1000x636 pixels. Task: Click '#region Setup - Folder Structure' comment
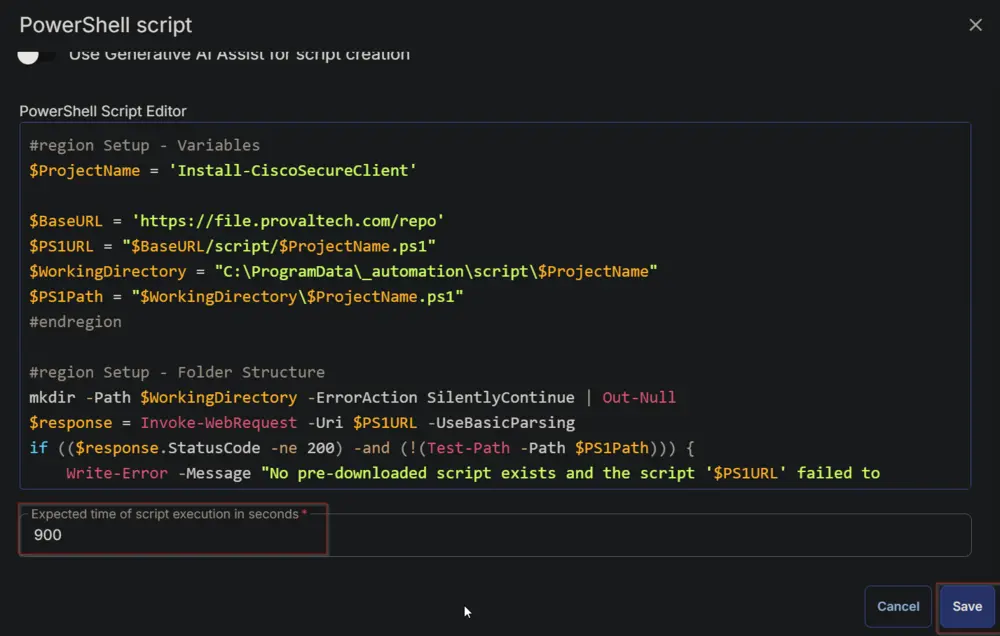tap(177, 372)
